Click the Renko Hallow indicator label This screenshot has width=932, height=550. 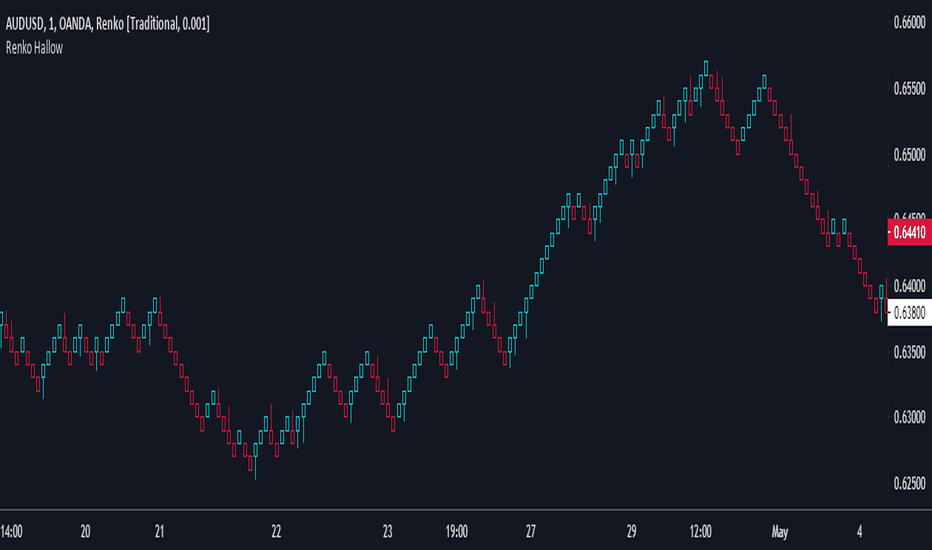[34, 48]
